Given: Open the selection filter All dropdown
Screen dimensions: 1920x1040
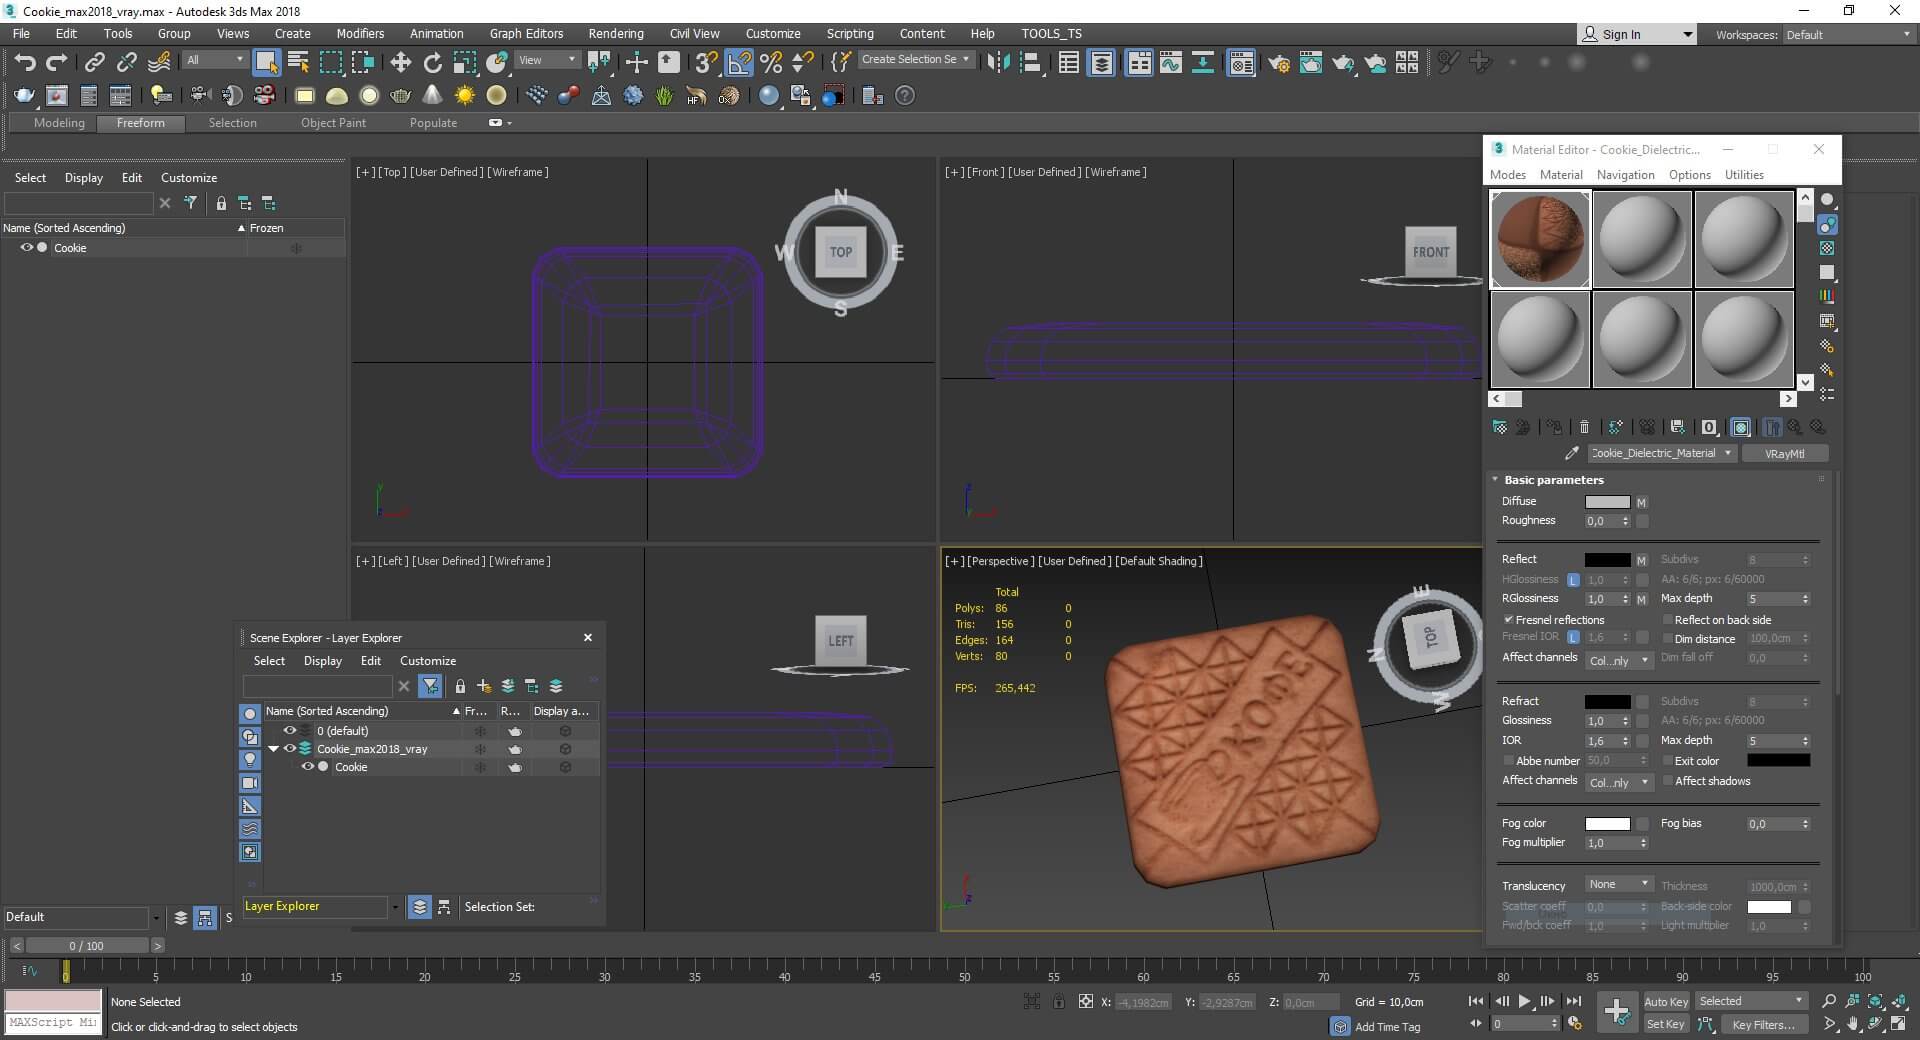Looking at the screenshot, I should (x=214, y=60).
